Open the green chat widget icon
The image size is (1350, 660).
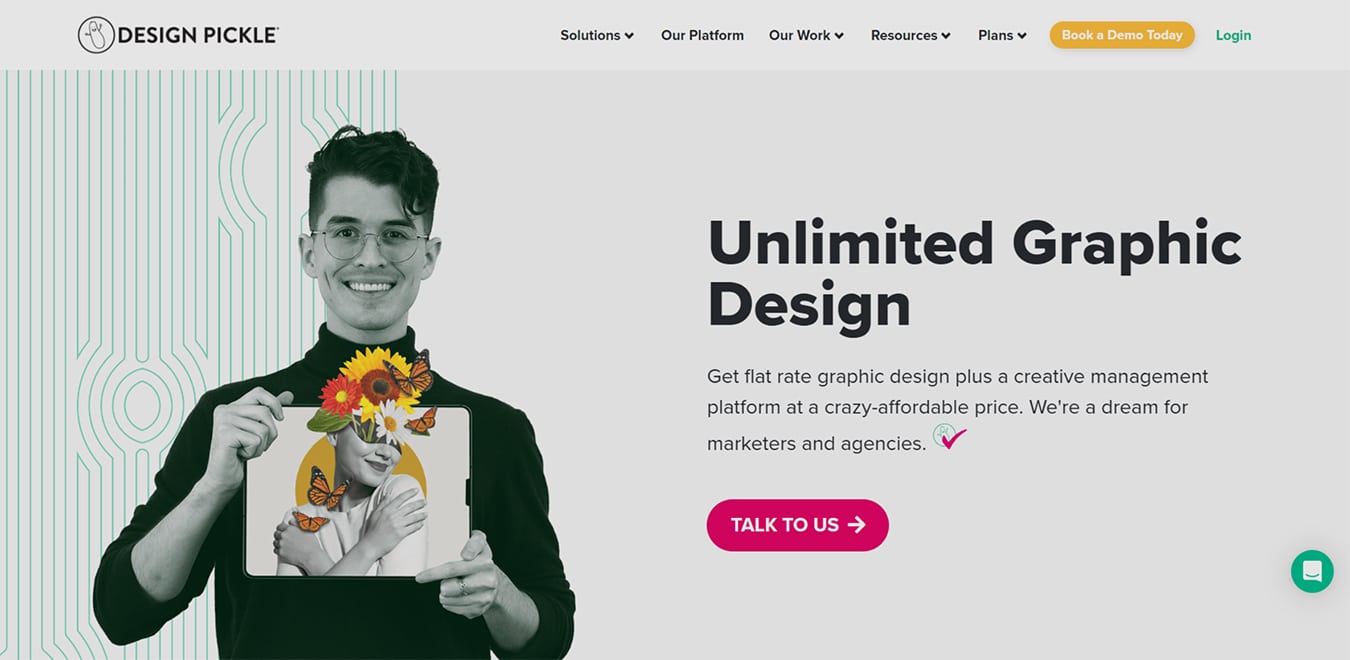click(x=1312, y=571)
